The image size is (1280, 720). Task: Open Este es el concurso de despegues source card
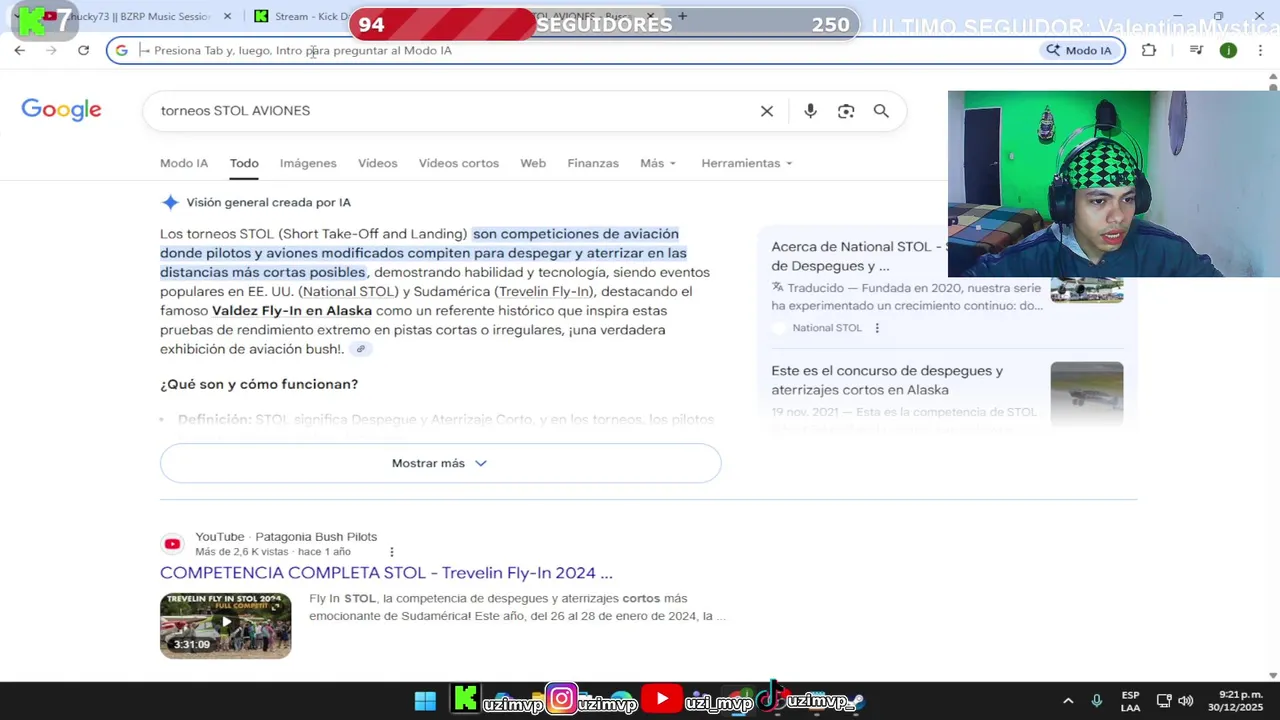[887, 380]
